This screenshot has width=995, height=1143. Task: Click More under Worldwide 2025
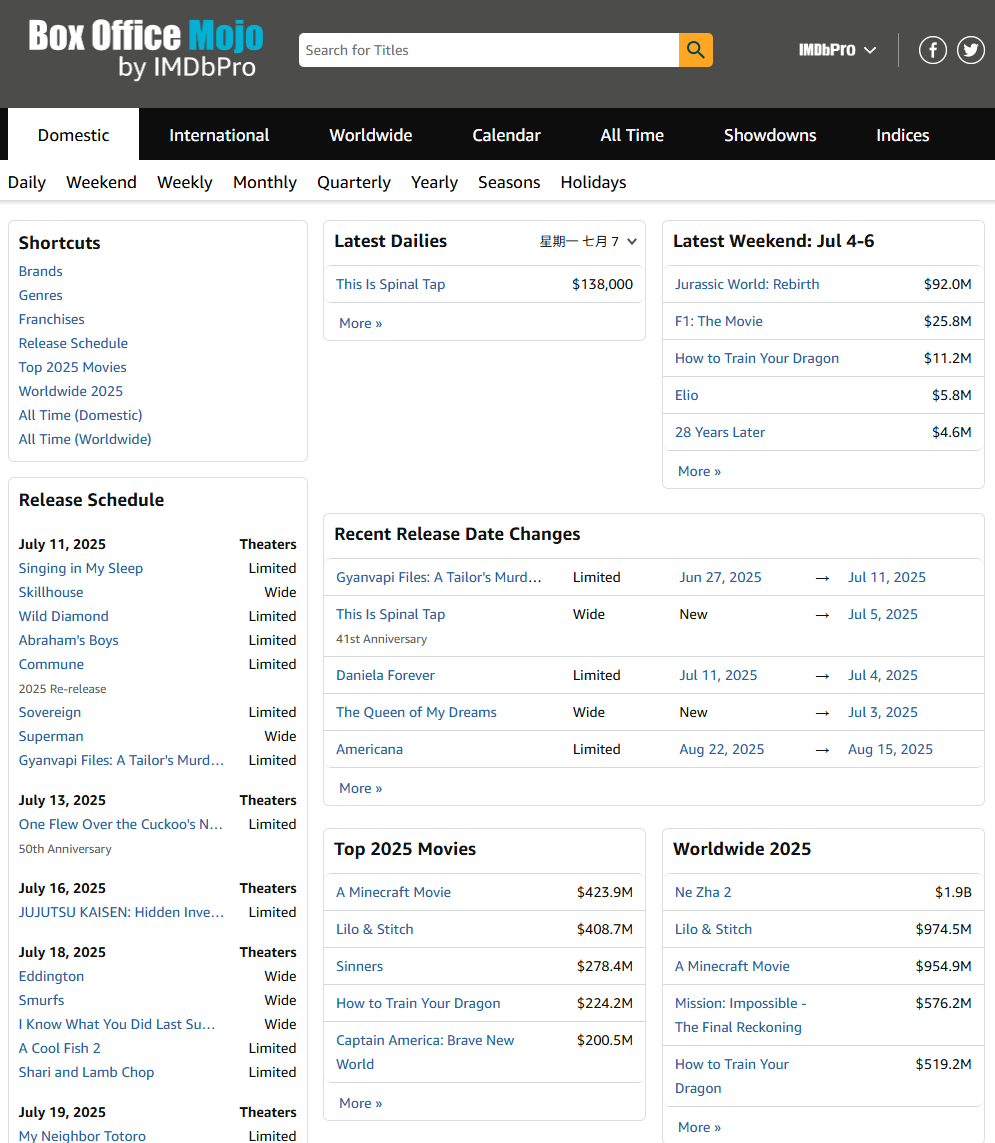(x=699, y=1127)
